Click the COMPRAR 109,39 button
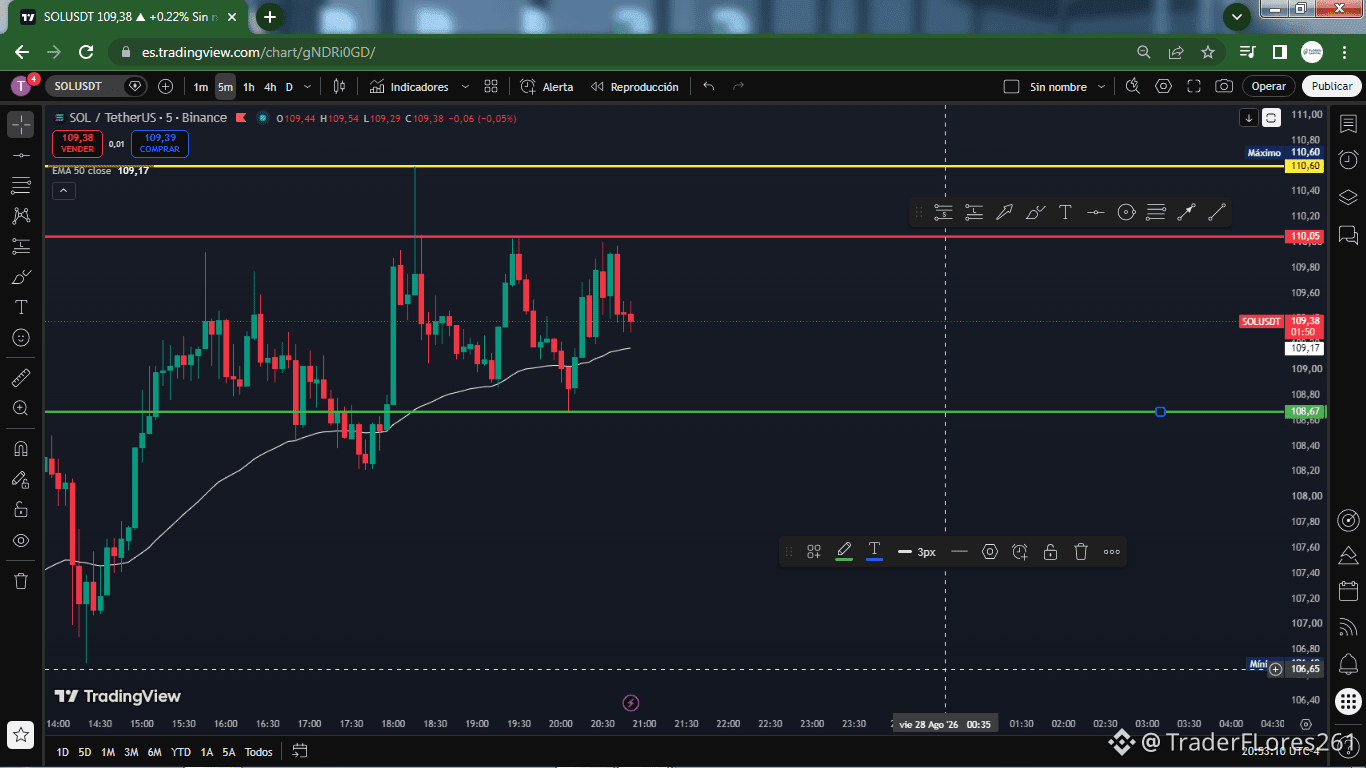 coord(160,143)
